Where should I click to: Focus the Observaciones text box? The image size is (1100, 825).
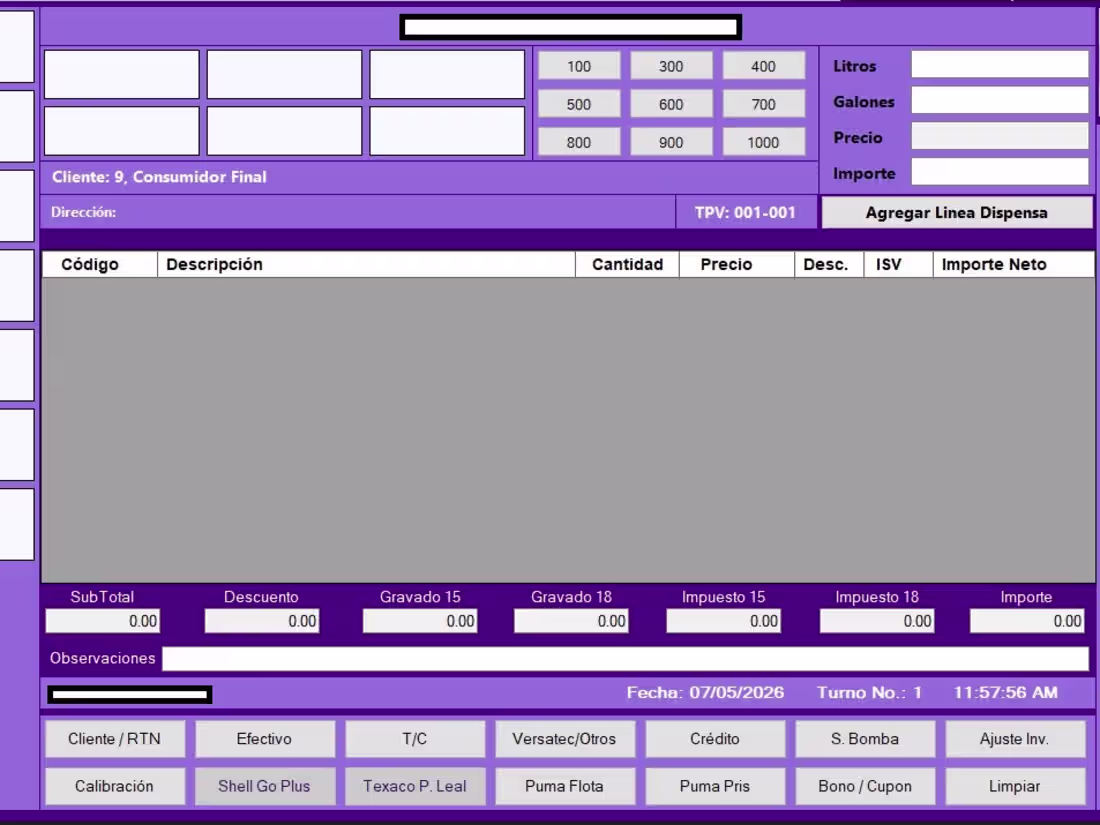[625, 659]
